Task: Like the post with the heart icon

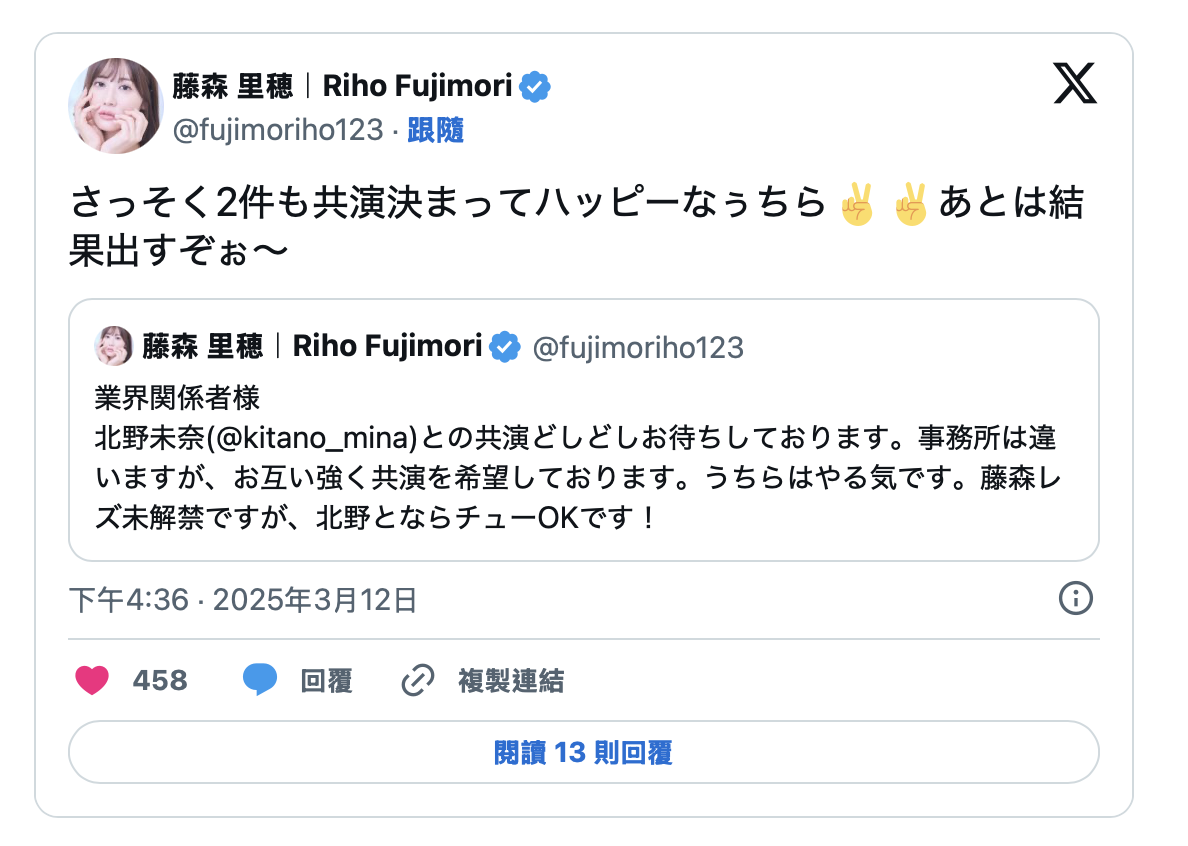Action: 92,681
